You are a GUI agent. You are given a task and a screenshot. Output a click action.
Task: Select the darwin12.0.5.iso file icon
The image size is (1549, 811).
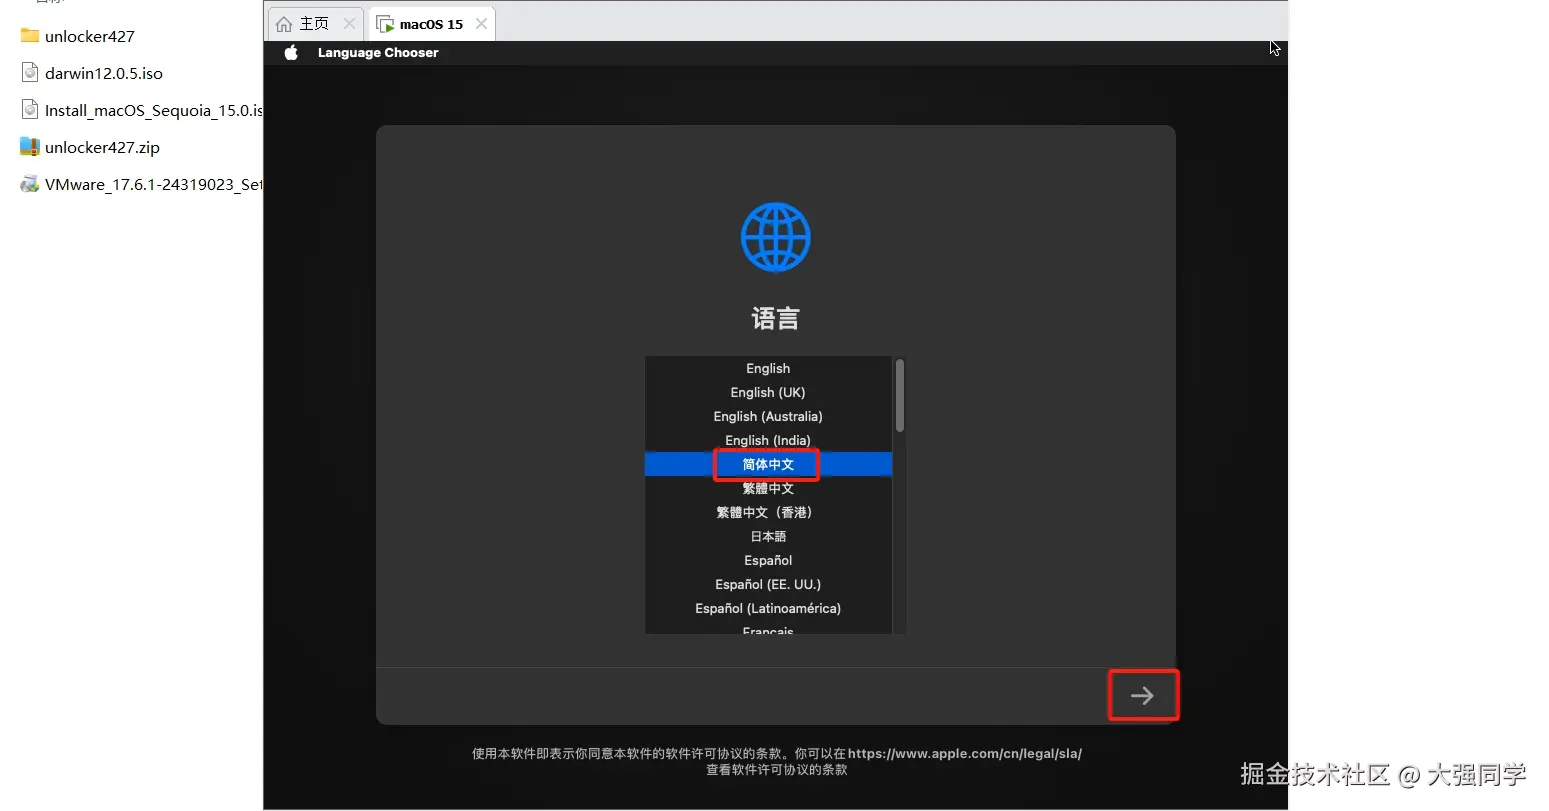[x=30, y=73]
